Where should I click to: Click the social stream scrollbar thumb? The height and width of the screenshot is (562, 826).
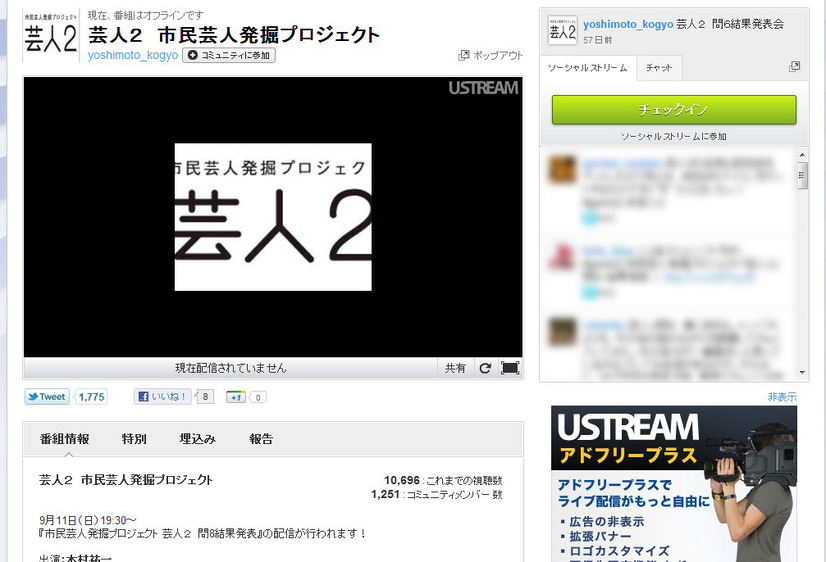[802, 176]
